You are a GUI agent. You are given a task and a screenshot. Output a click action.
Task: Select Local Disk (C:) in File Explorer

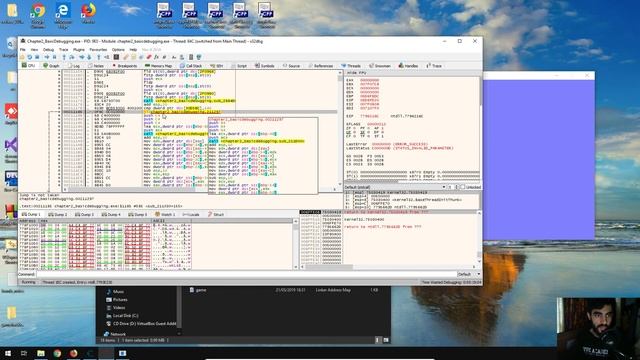(122, 316)
